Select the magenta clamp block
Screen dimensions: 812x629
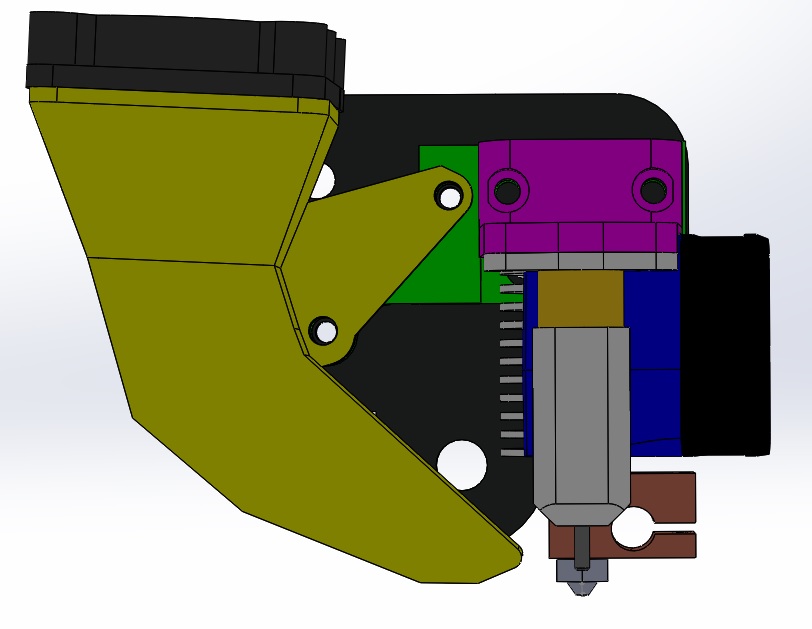(x=580, y=198)
